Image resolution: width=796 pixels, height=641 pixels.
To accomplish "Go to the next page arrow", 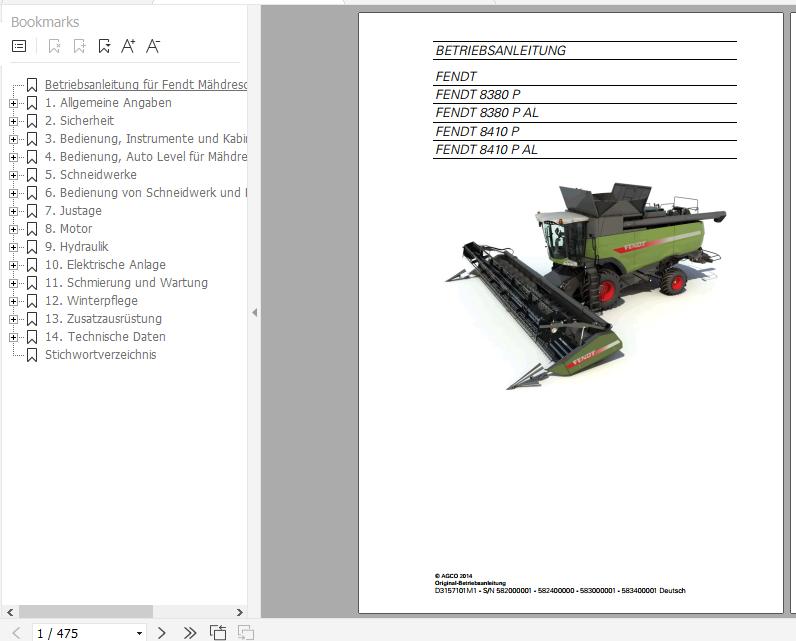I will [161, 633].
